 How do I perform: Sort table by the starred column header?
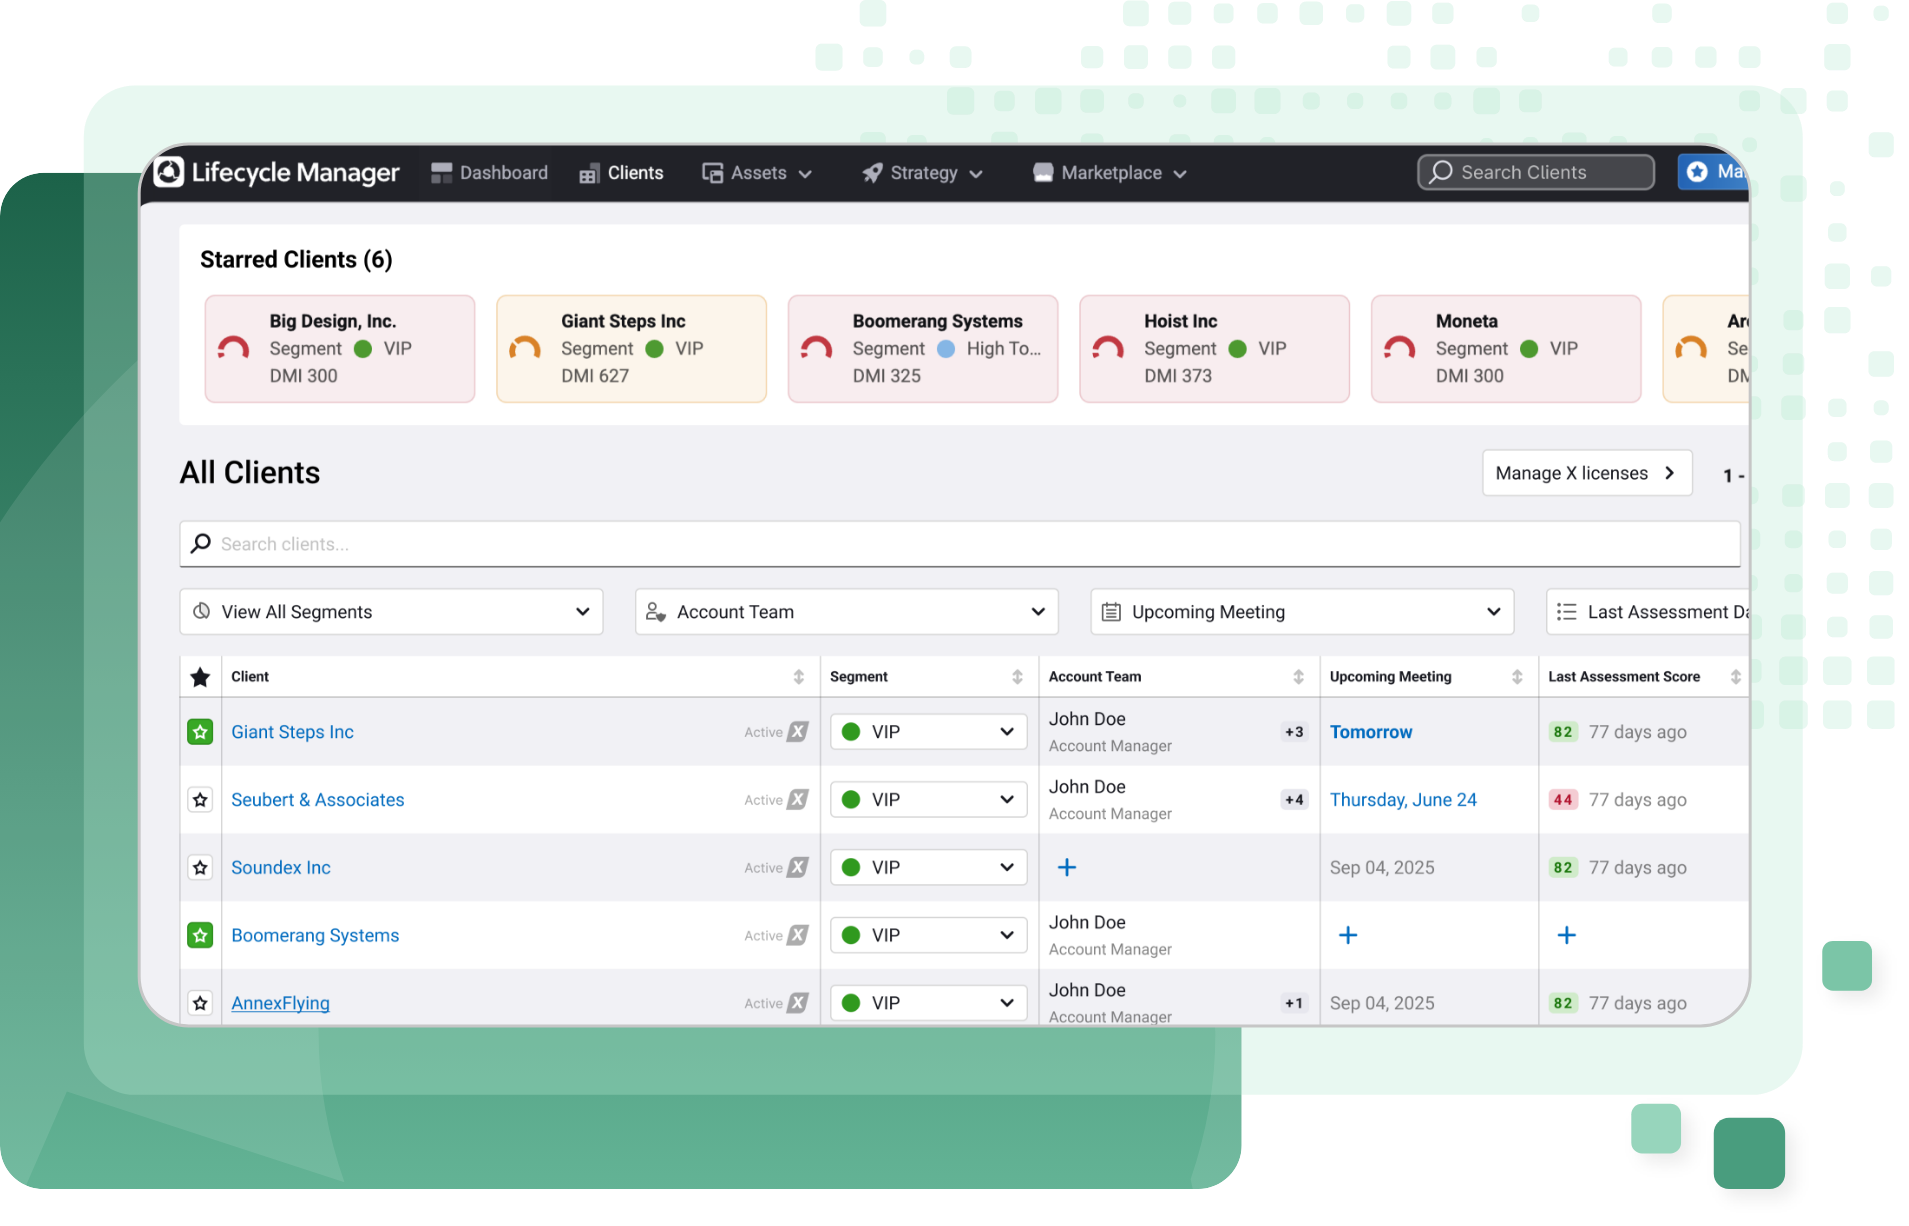[x=200, y=677]
